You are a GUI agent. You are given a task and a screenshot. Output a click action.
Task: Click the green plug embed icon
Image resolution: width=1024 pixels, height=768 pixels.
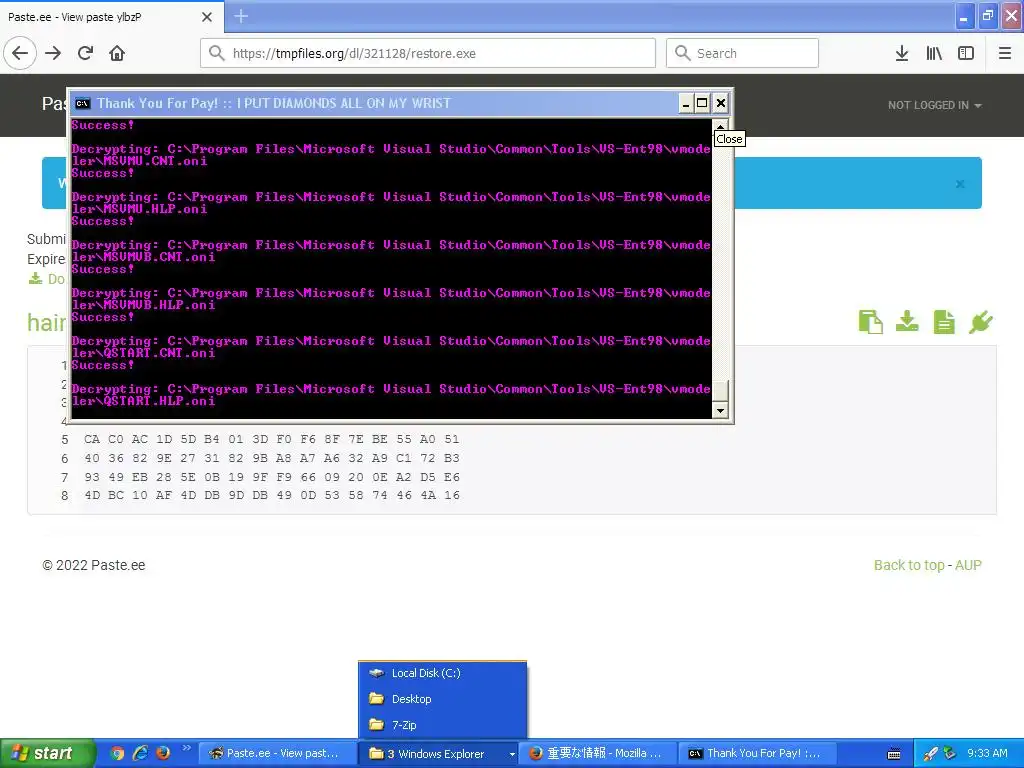coord(981,322)
